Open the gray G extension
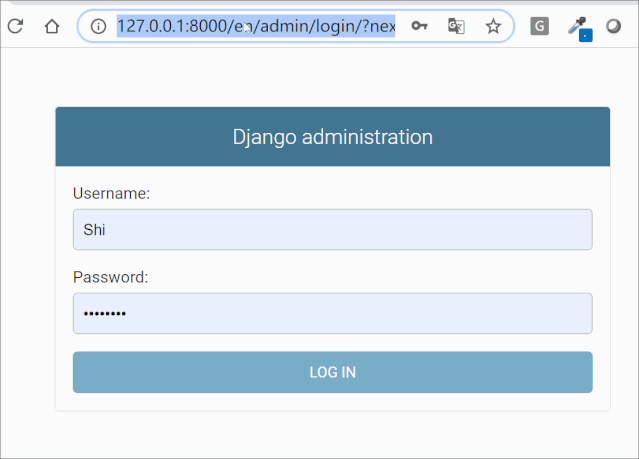Screen dimensions: 639x459 (539, 27)
